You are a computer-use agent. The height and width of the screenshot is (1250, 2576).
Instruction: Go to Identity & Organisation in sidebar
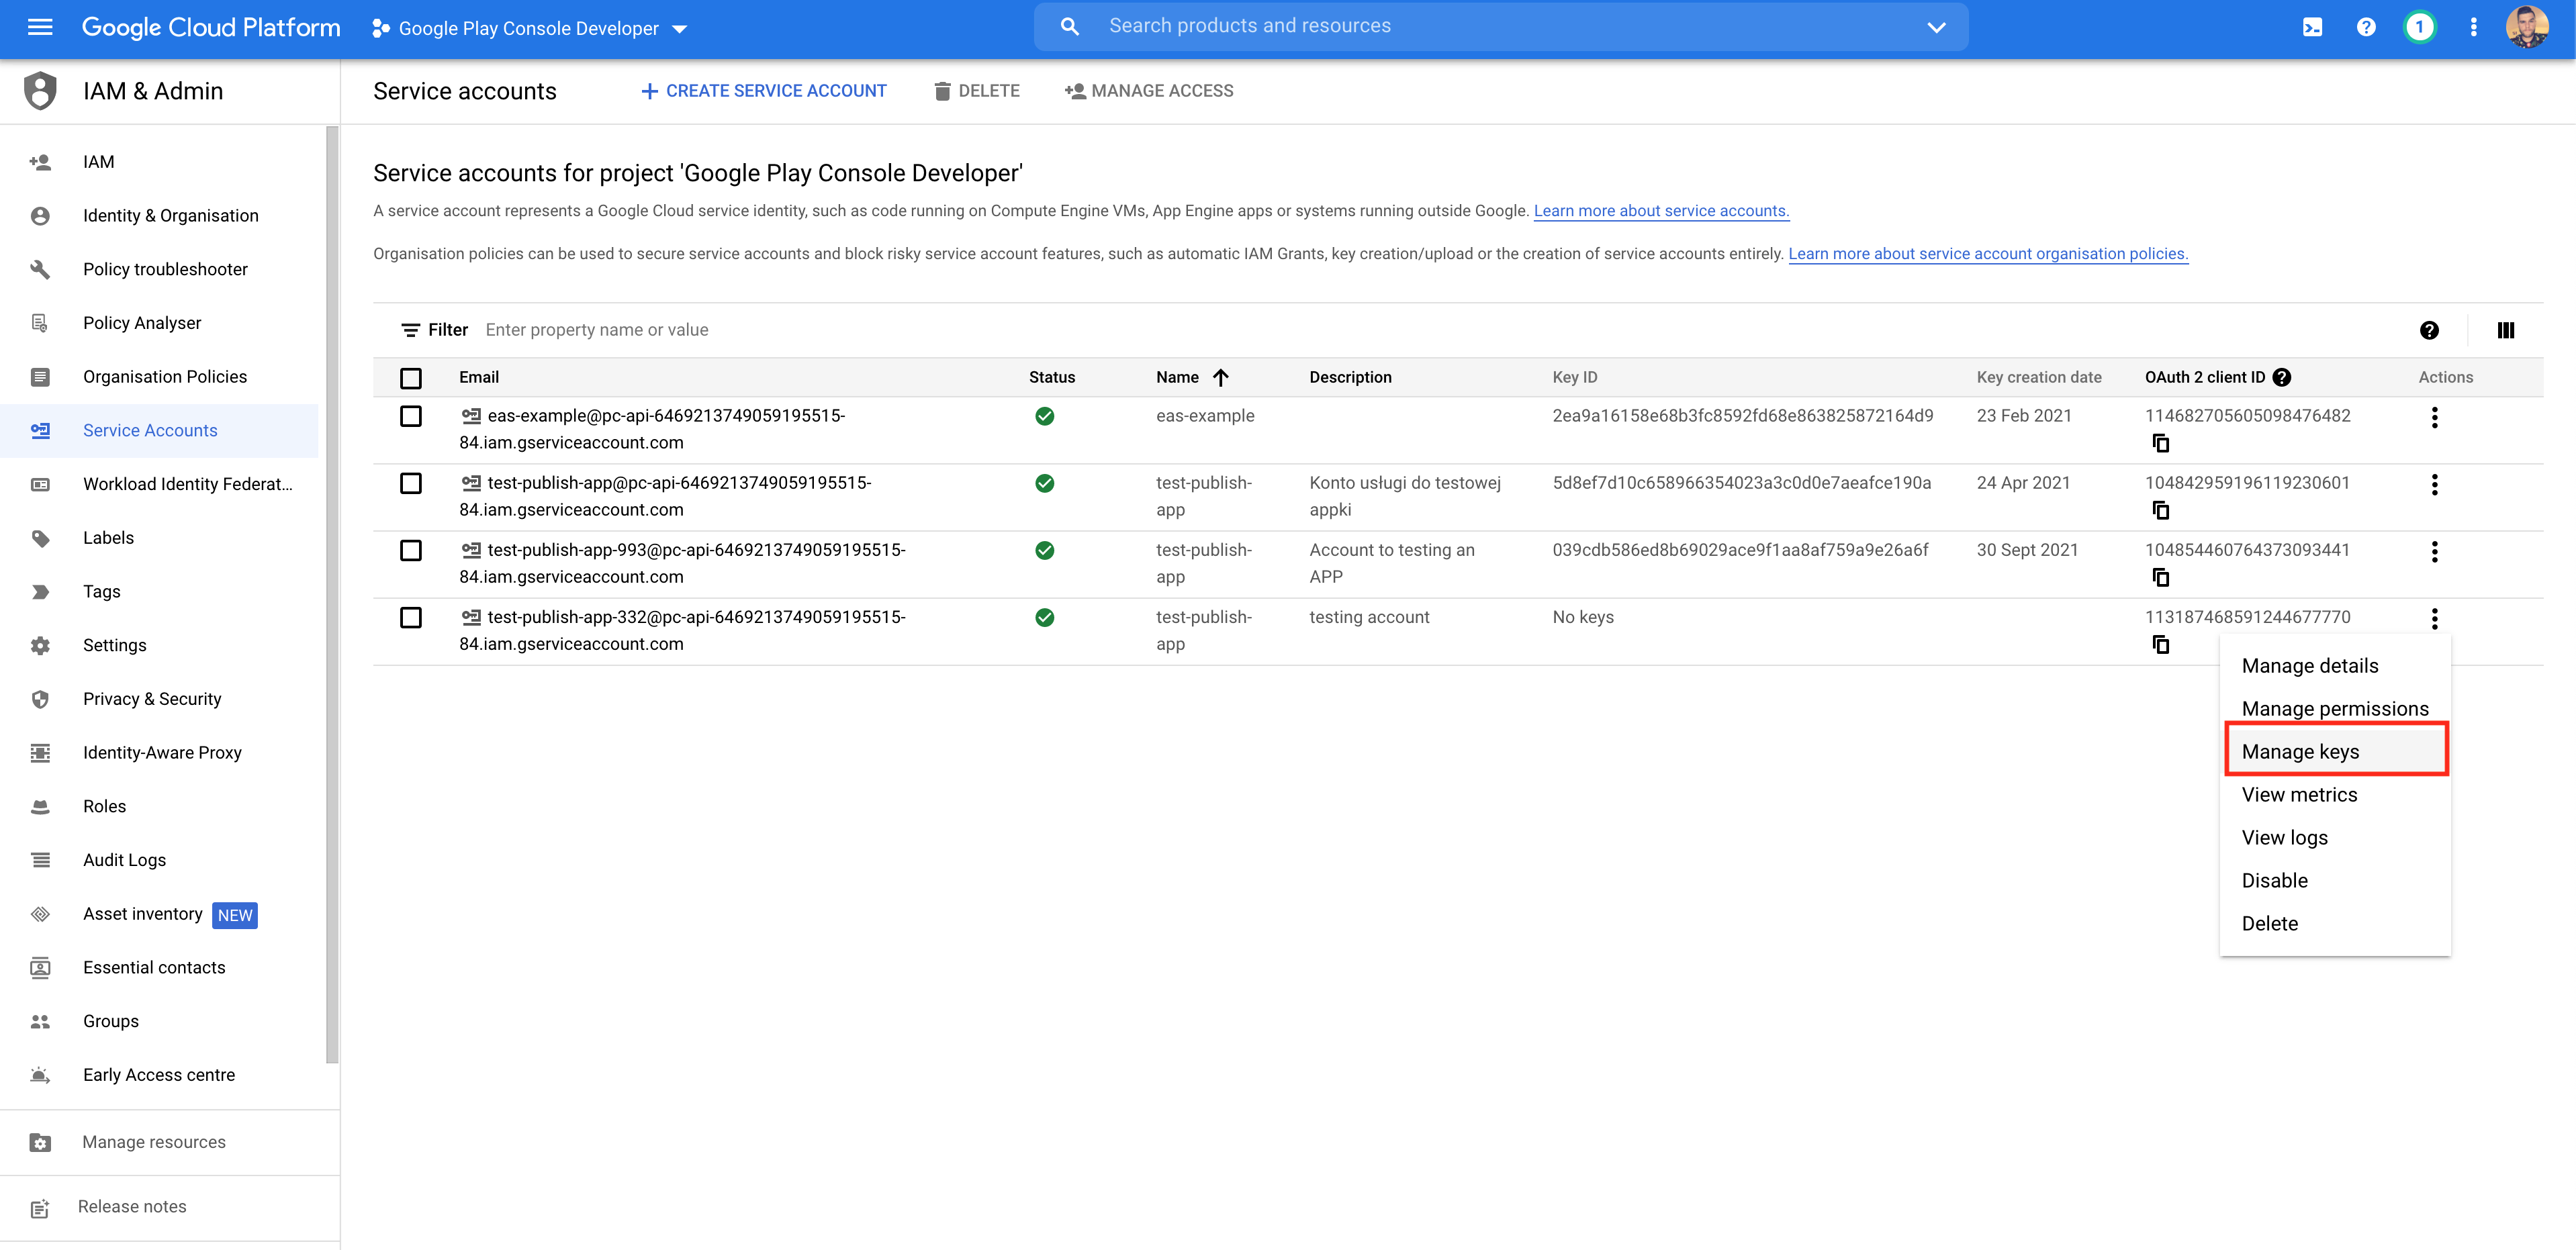pos(160,216)
